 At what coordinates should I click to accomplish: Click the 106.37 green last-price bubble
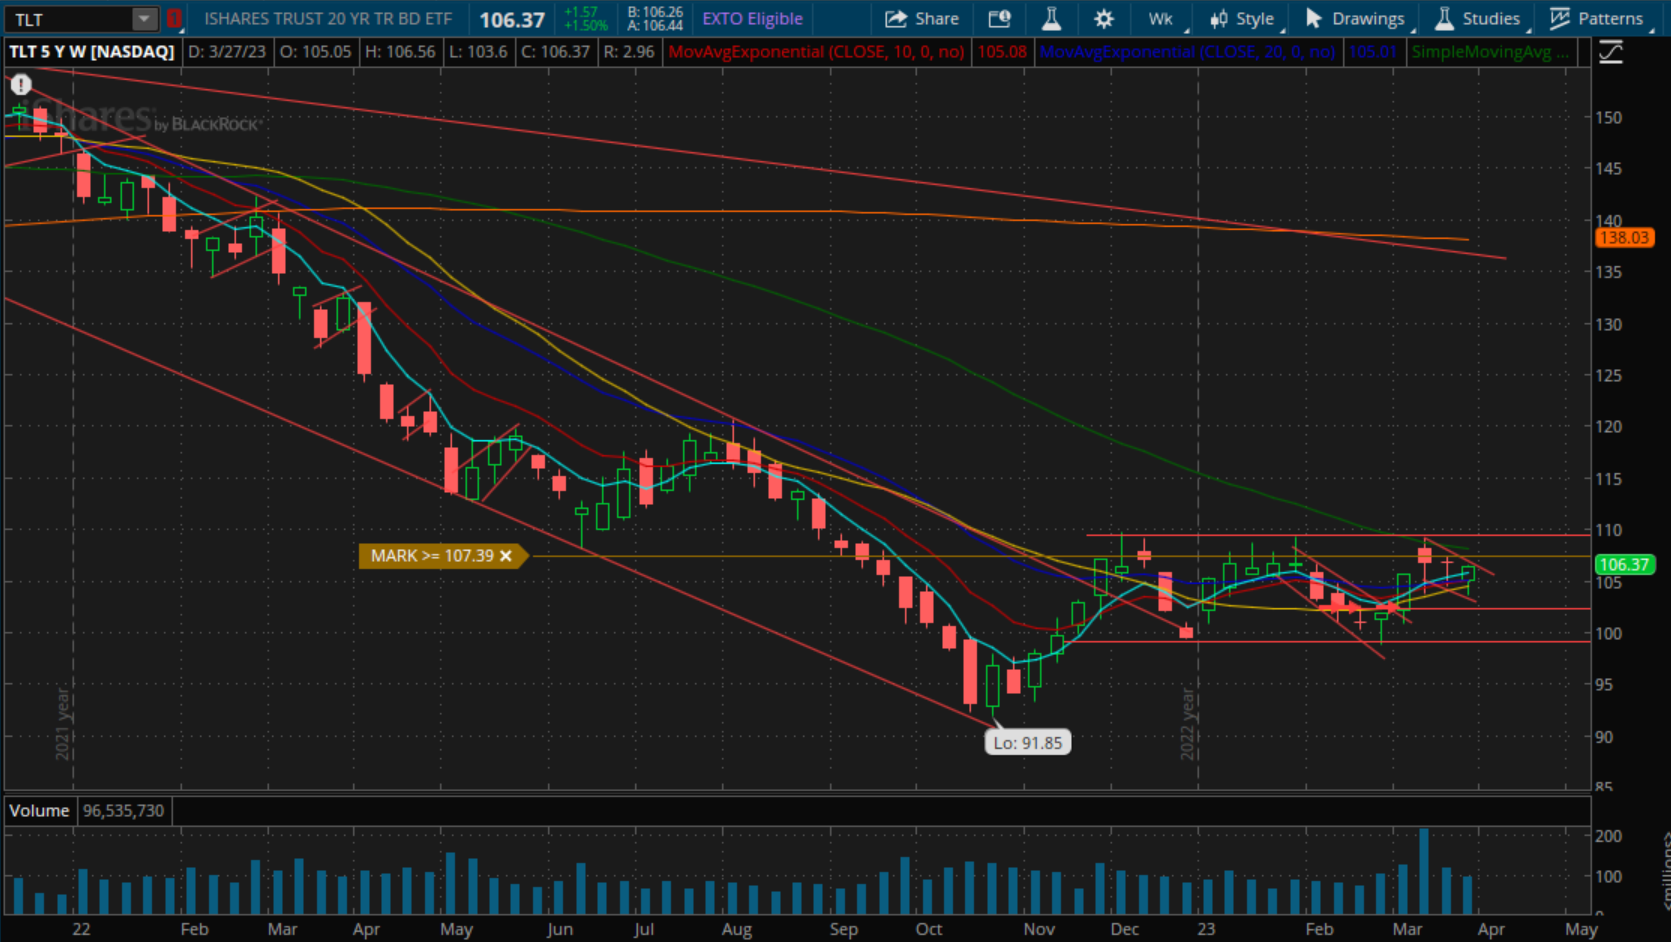pos(1624,565)
